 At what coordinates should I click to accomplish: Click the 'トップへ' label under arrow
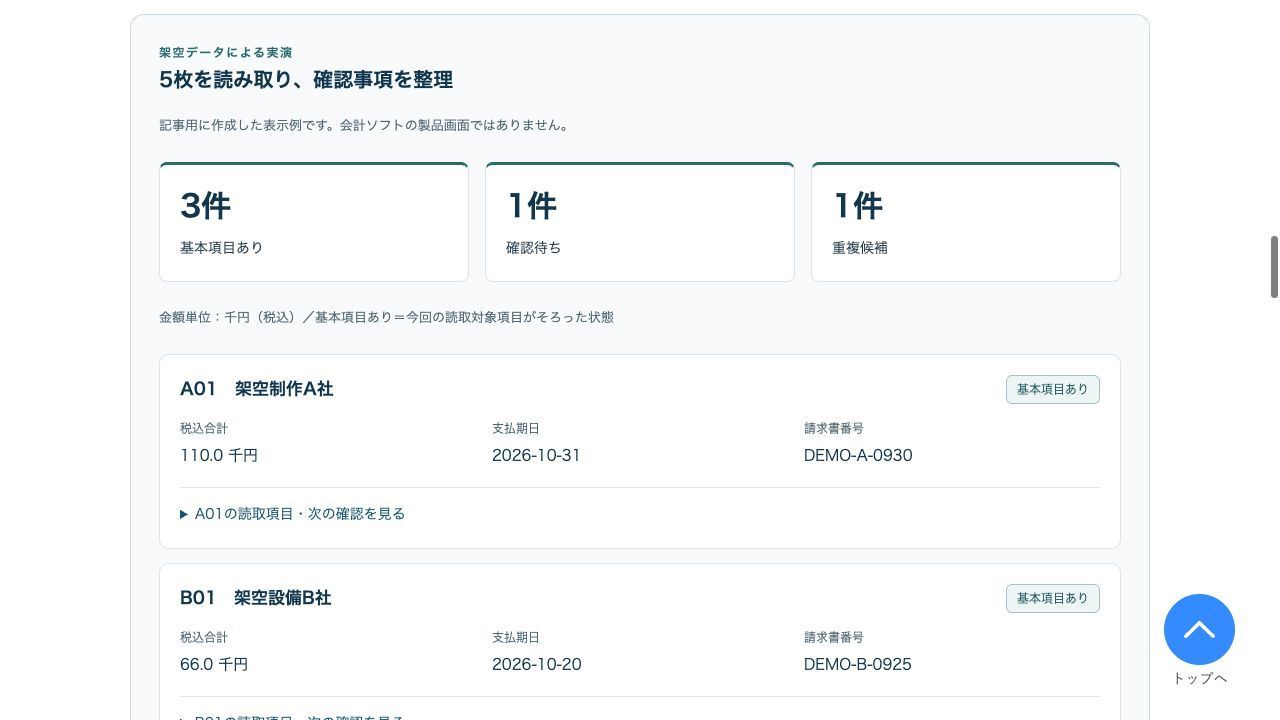pos(1199,678)
